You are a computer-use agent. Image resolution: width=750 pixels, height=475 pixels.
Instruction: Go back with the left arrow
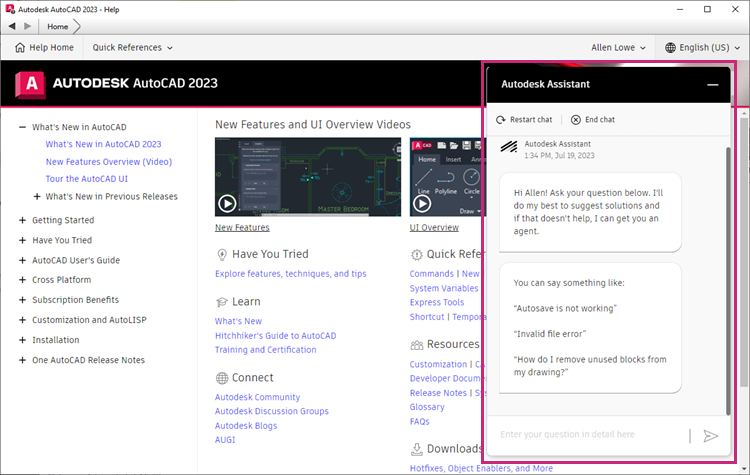click(12, 26)
